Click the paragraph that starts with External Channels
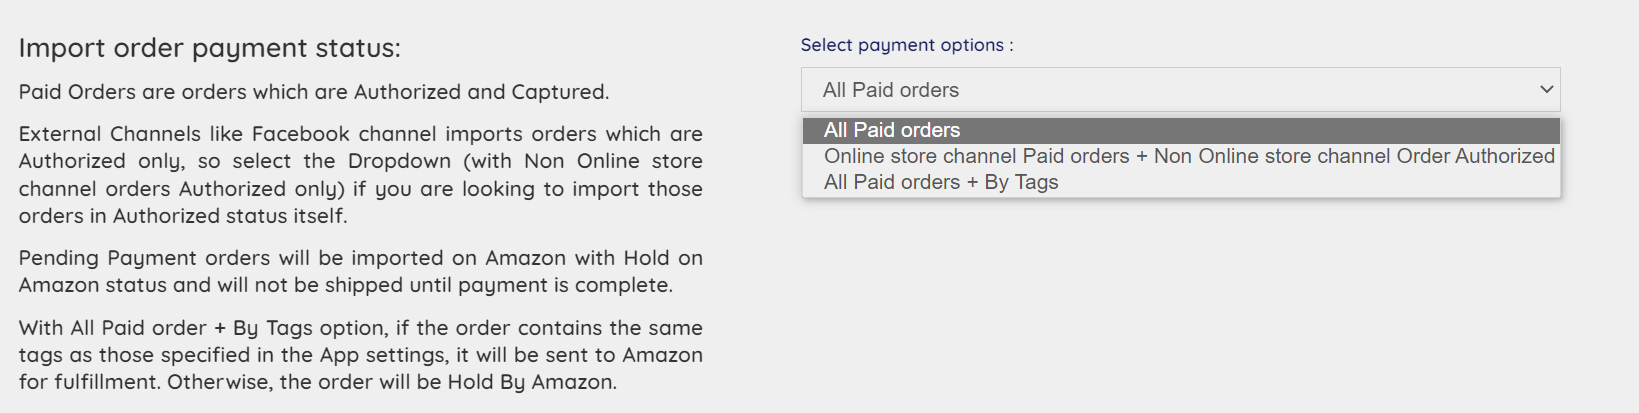The width and height of the screenshot is (1639, 413). 360,175
